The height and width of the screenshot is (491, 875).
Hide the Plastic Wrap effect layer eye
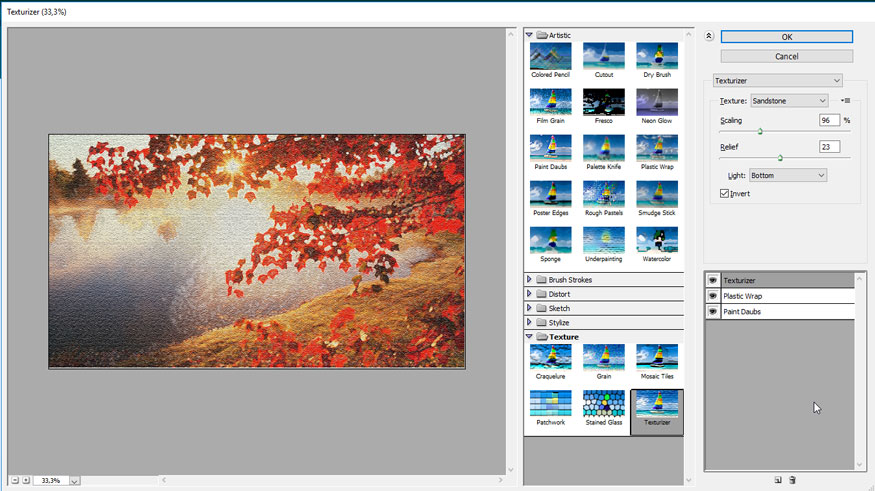click(713, 296)
